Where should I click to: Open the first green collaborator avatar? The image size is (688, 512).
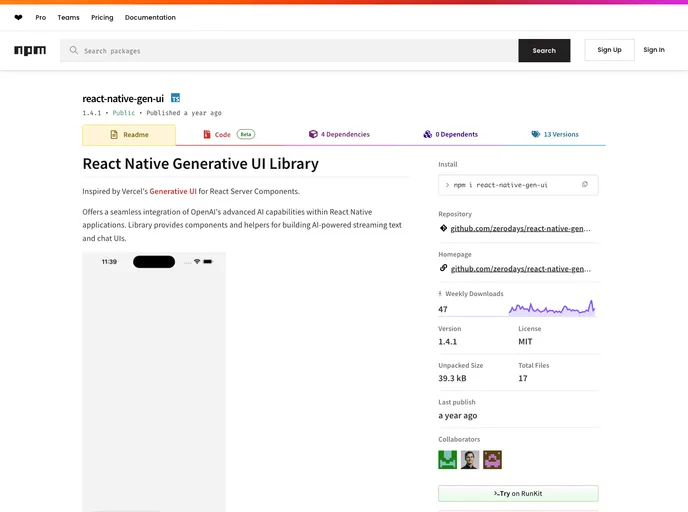pos(448,460)
